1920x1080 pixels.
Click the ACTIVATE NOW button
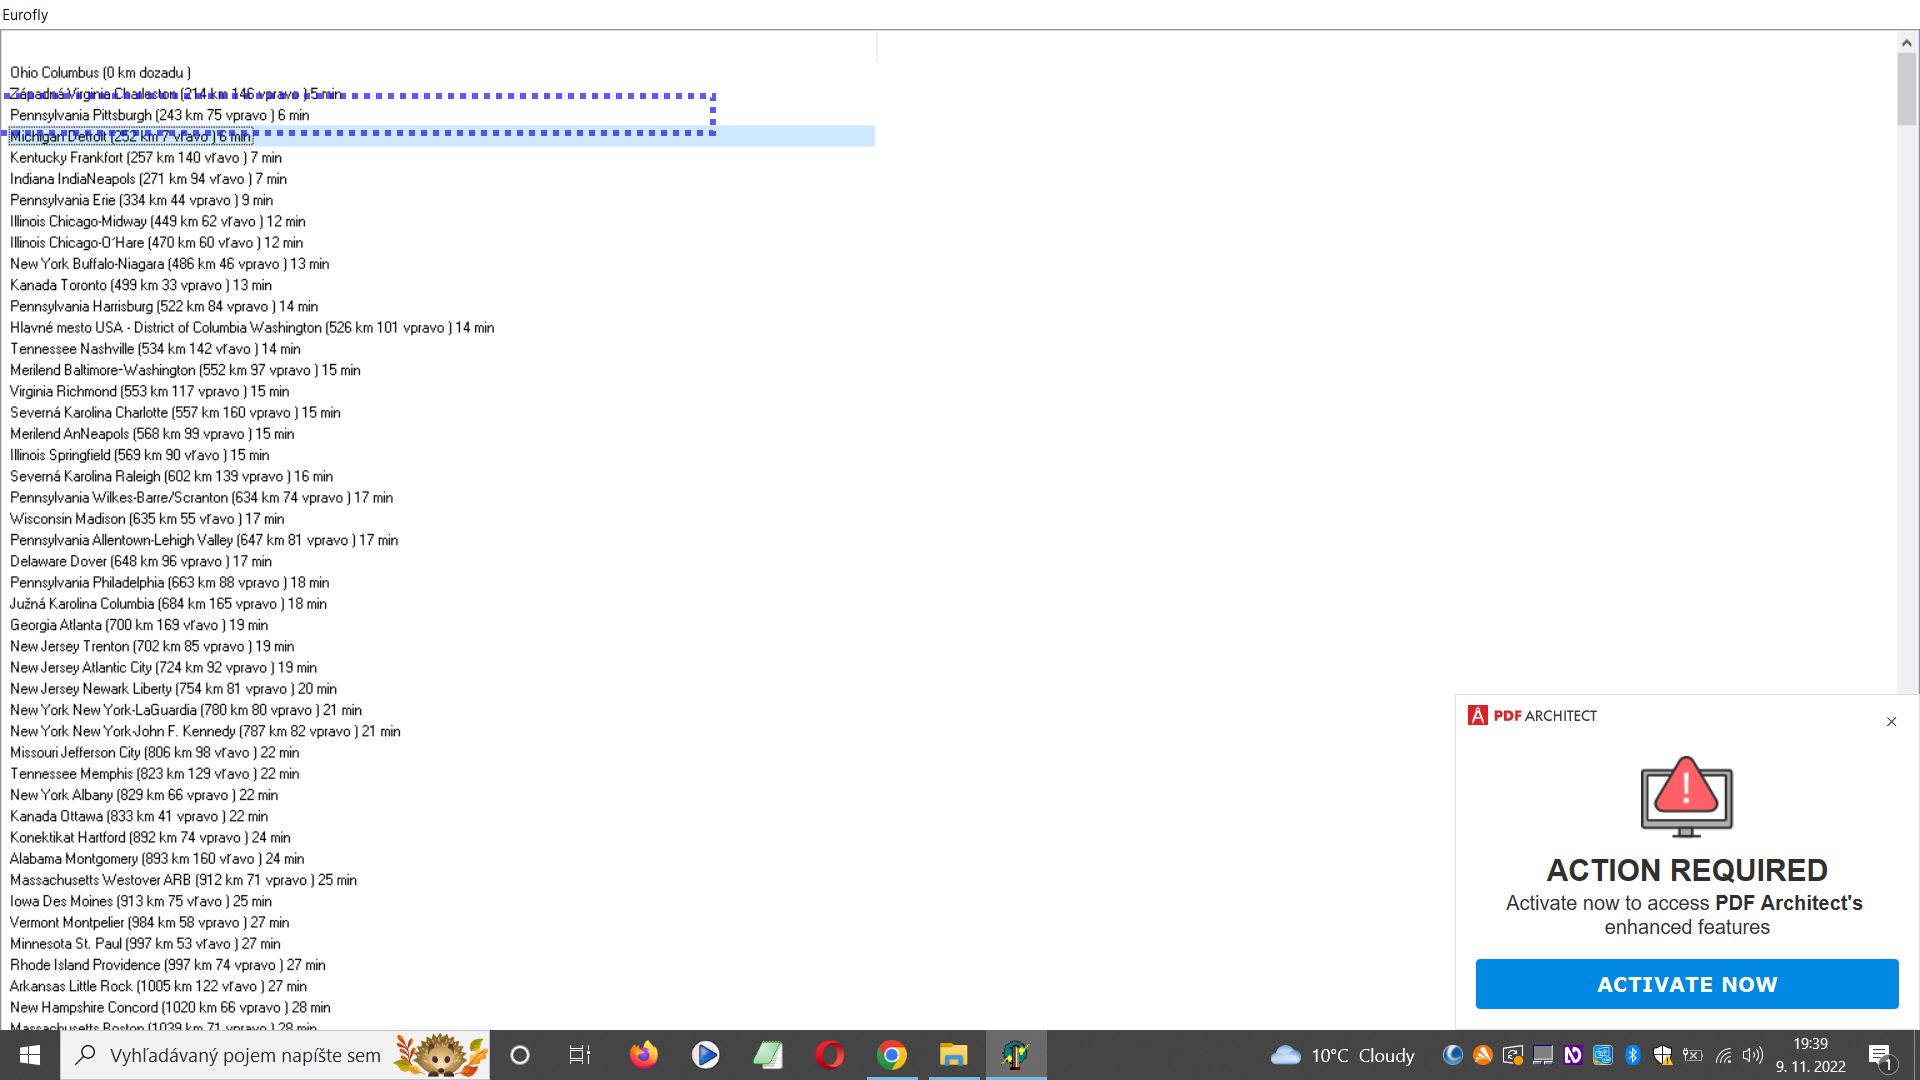(x=1687, y=984)
